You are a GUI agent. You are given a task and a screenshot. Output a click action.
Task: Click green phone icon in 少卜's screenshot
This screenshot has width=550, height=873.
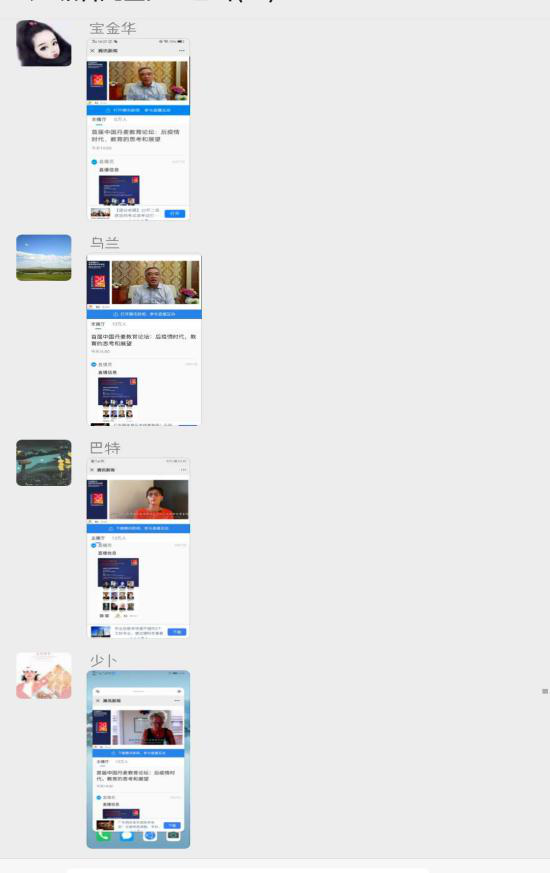(103, 836)
